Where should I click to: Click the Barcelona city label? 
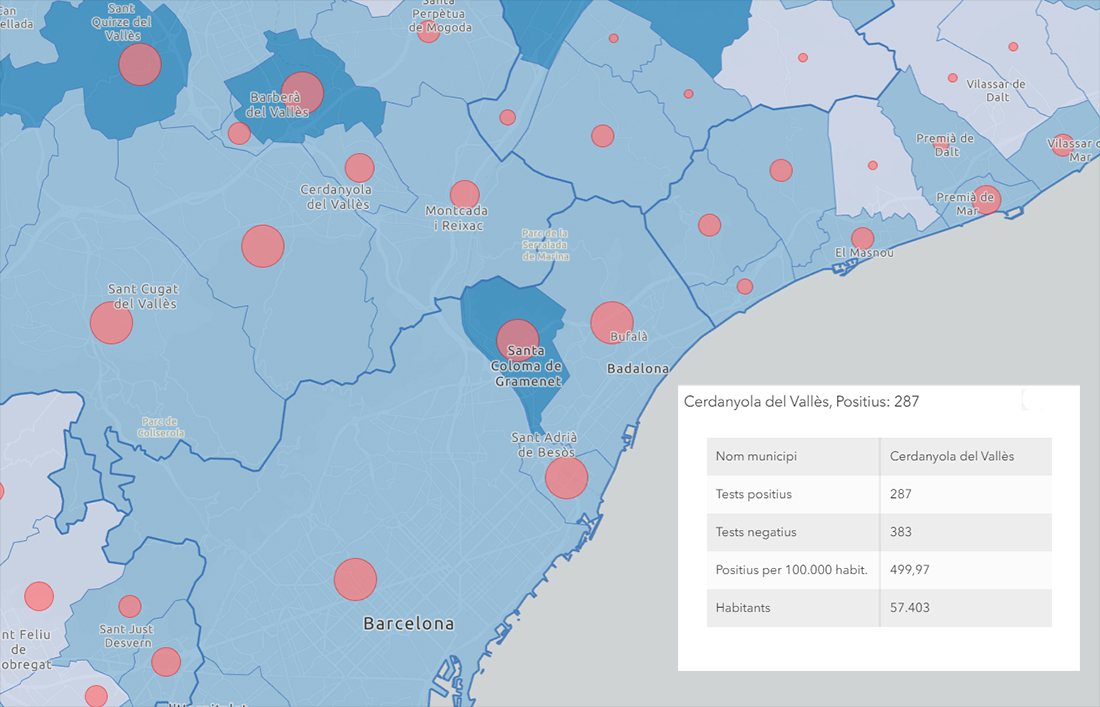tap(408, 624)
